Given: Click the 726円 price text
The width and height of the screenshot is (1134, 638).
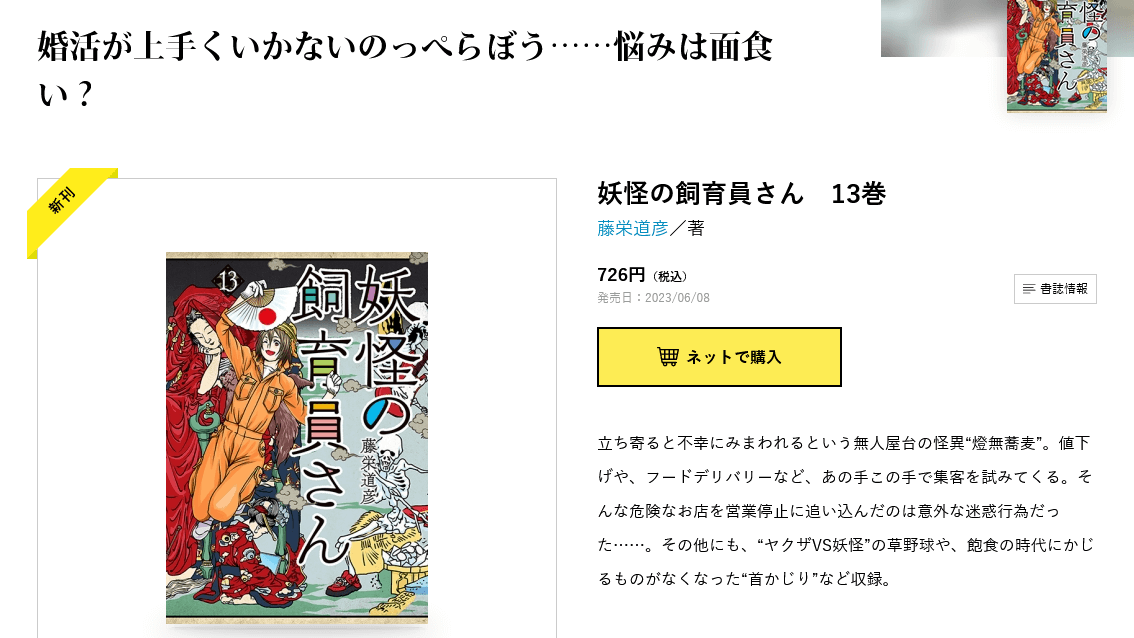Looking at the screenshot, I should [621, 276].
